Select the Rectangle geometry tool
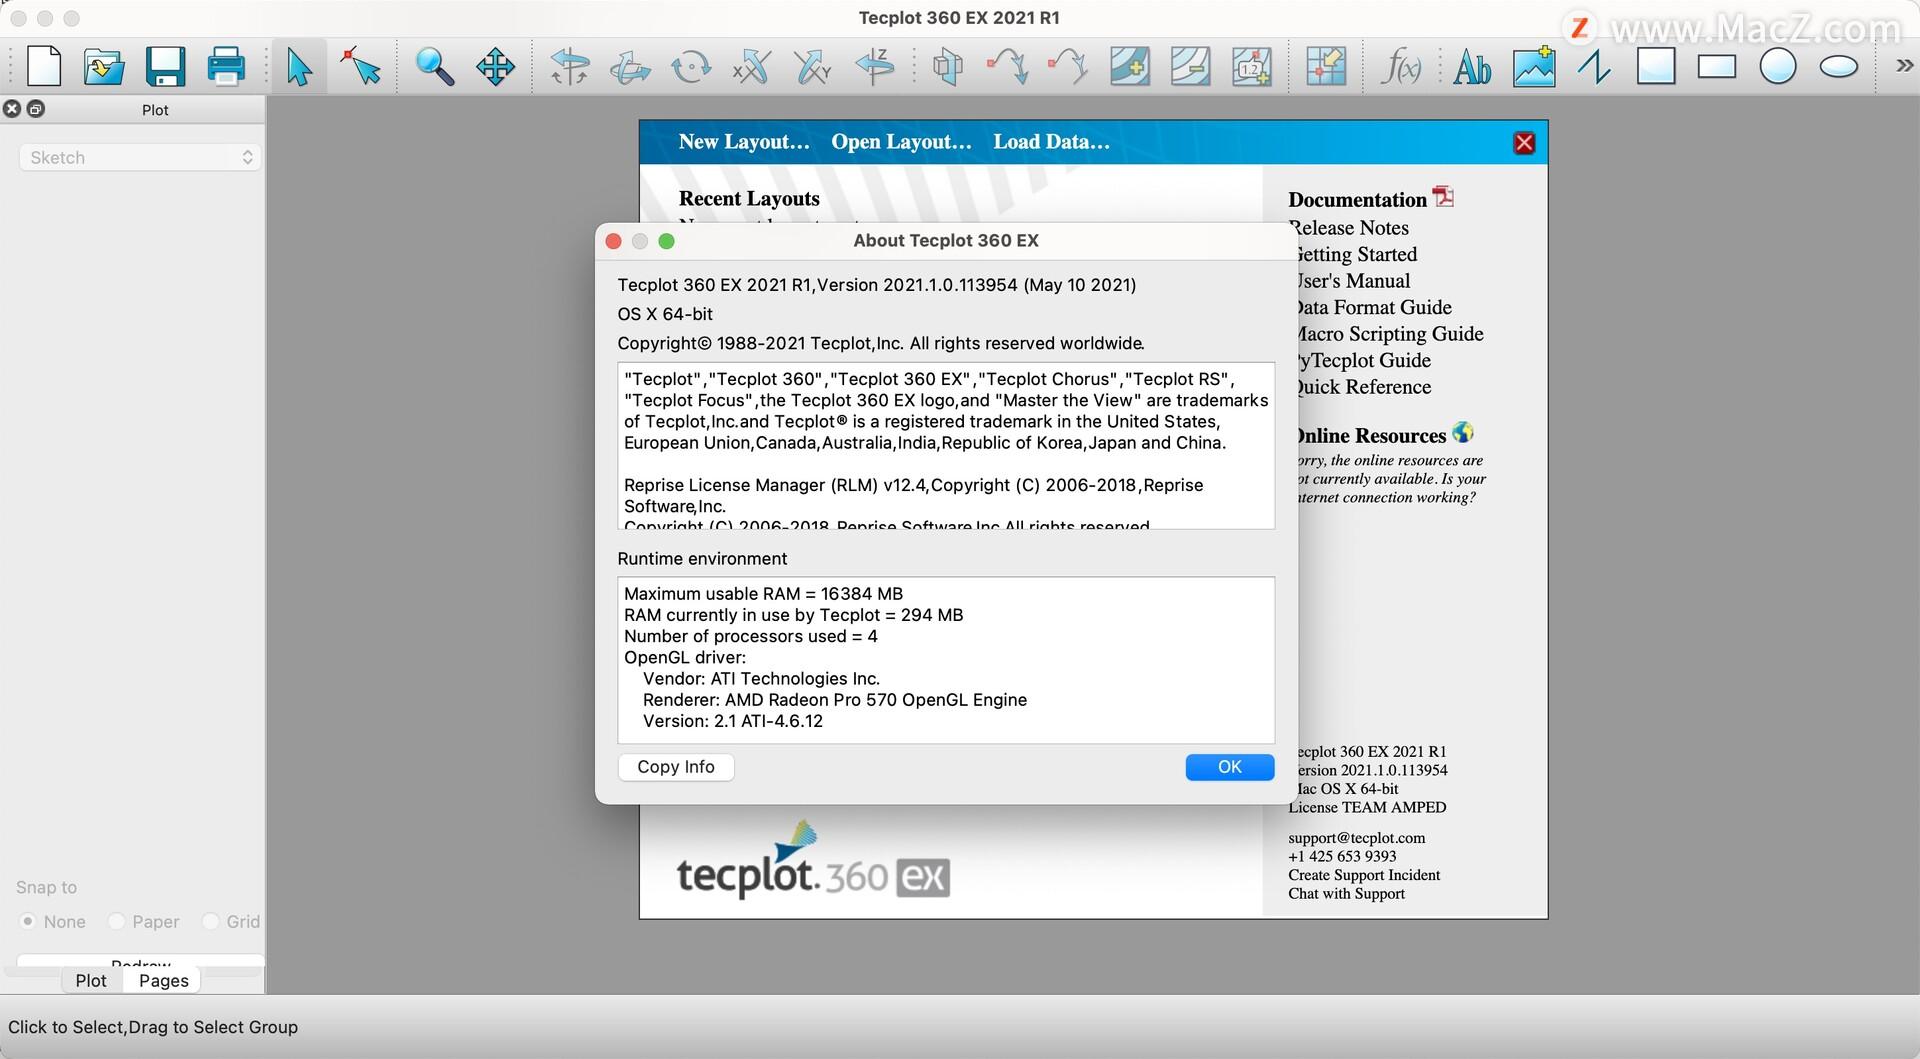The width and height of the screenshot is (1920, 1059). pos(1717,67)
